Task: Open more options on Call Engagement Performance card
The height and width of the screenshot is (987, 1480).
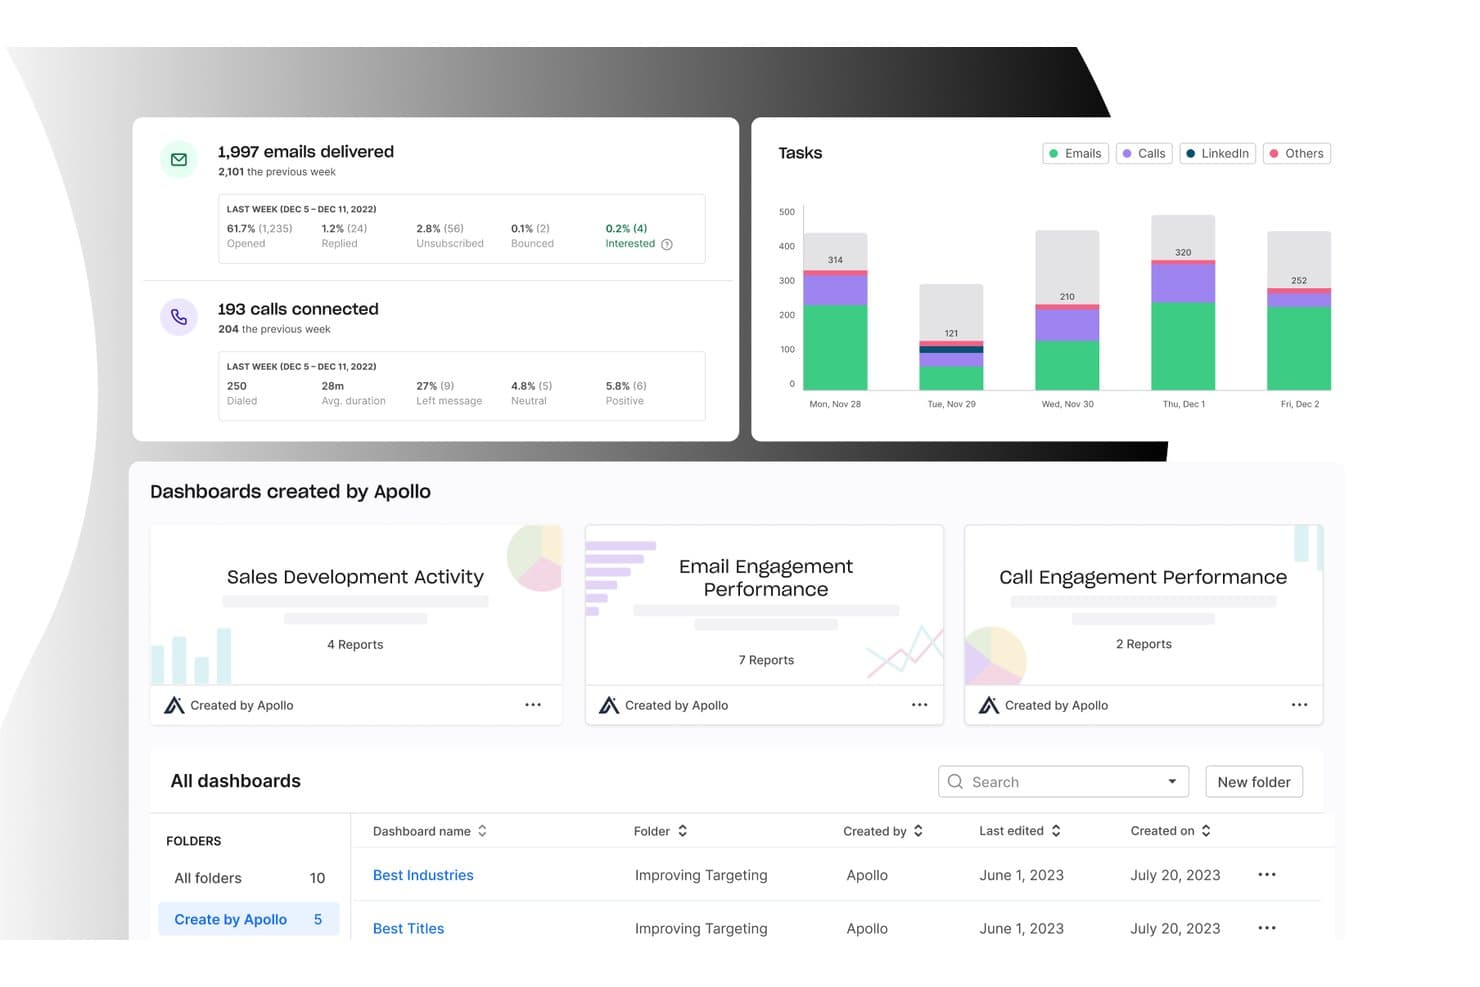Action: click(x=1299, y=705)
